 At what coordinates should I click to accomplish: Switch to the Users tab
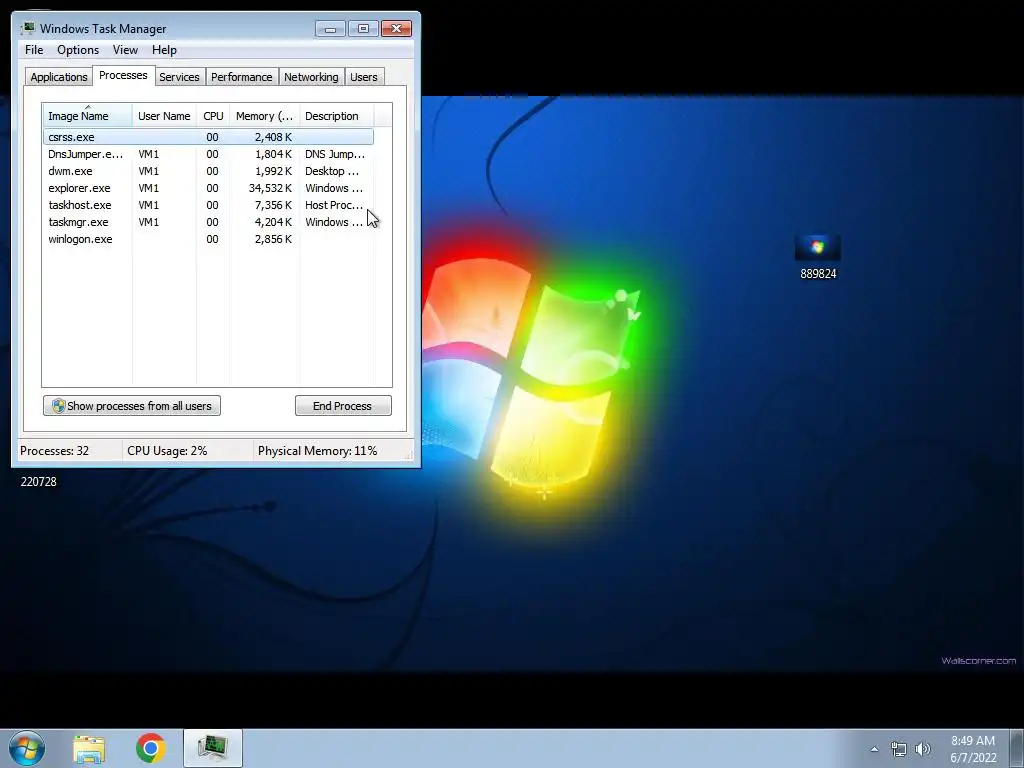(x=364, y=77)
